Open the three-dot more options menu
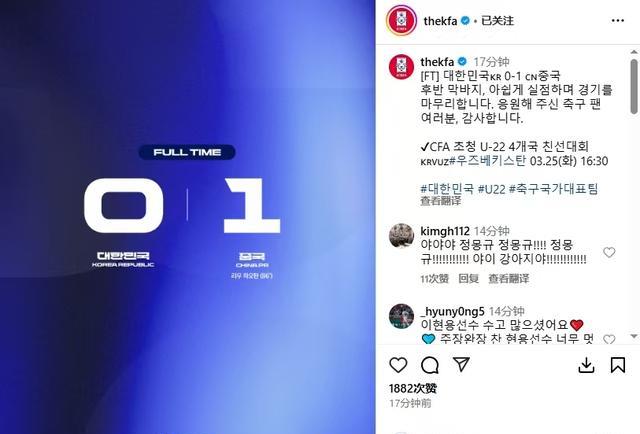This screenshot has height=434, width=640. (618, 21)
